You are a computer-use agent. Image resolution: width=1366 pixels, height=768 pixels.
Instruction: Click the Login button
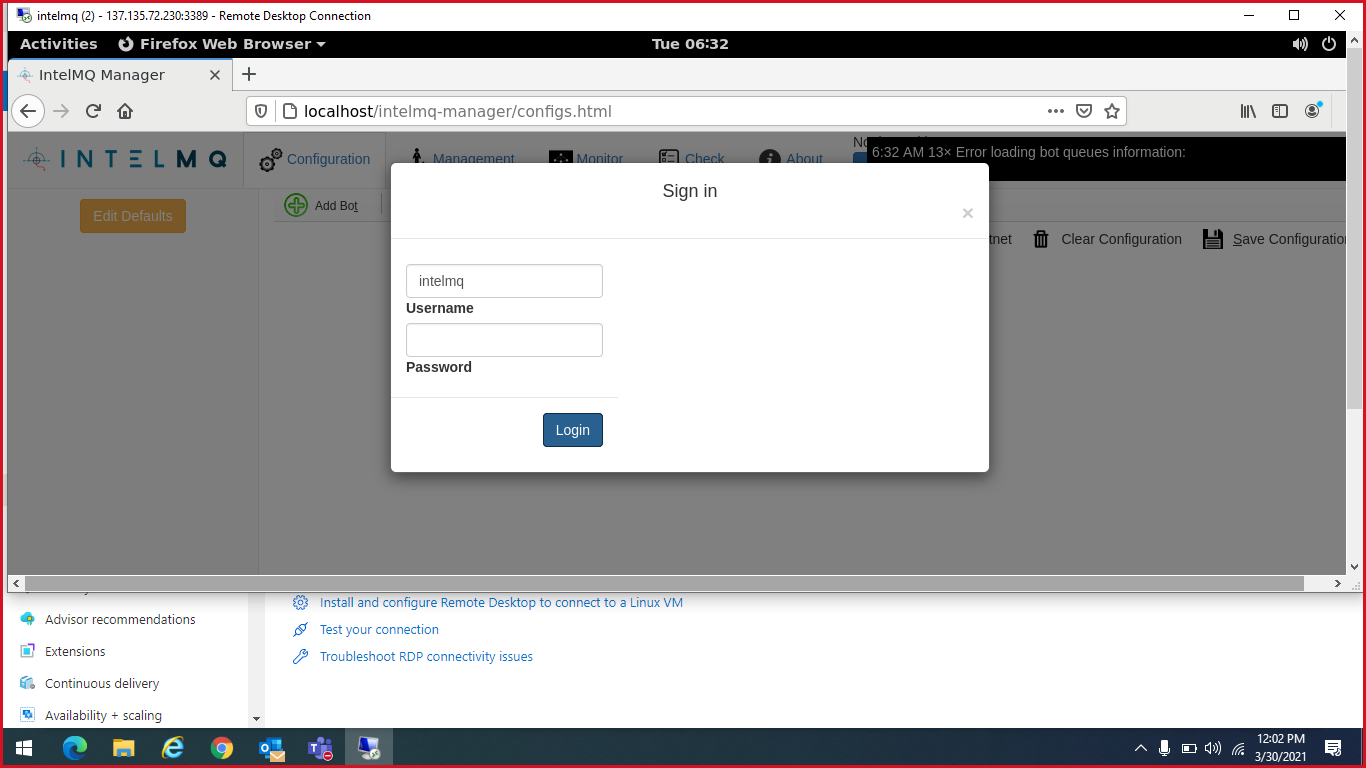[572, 430]
